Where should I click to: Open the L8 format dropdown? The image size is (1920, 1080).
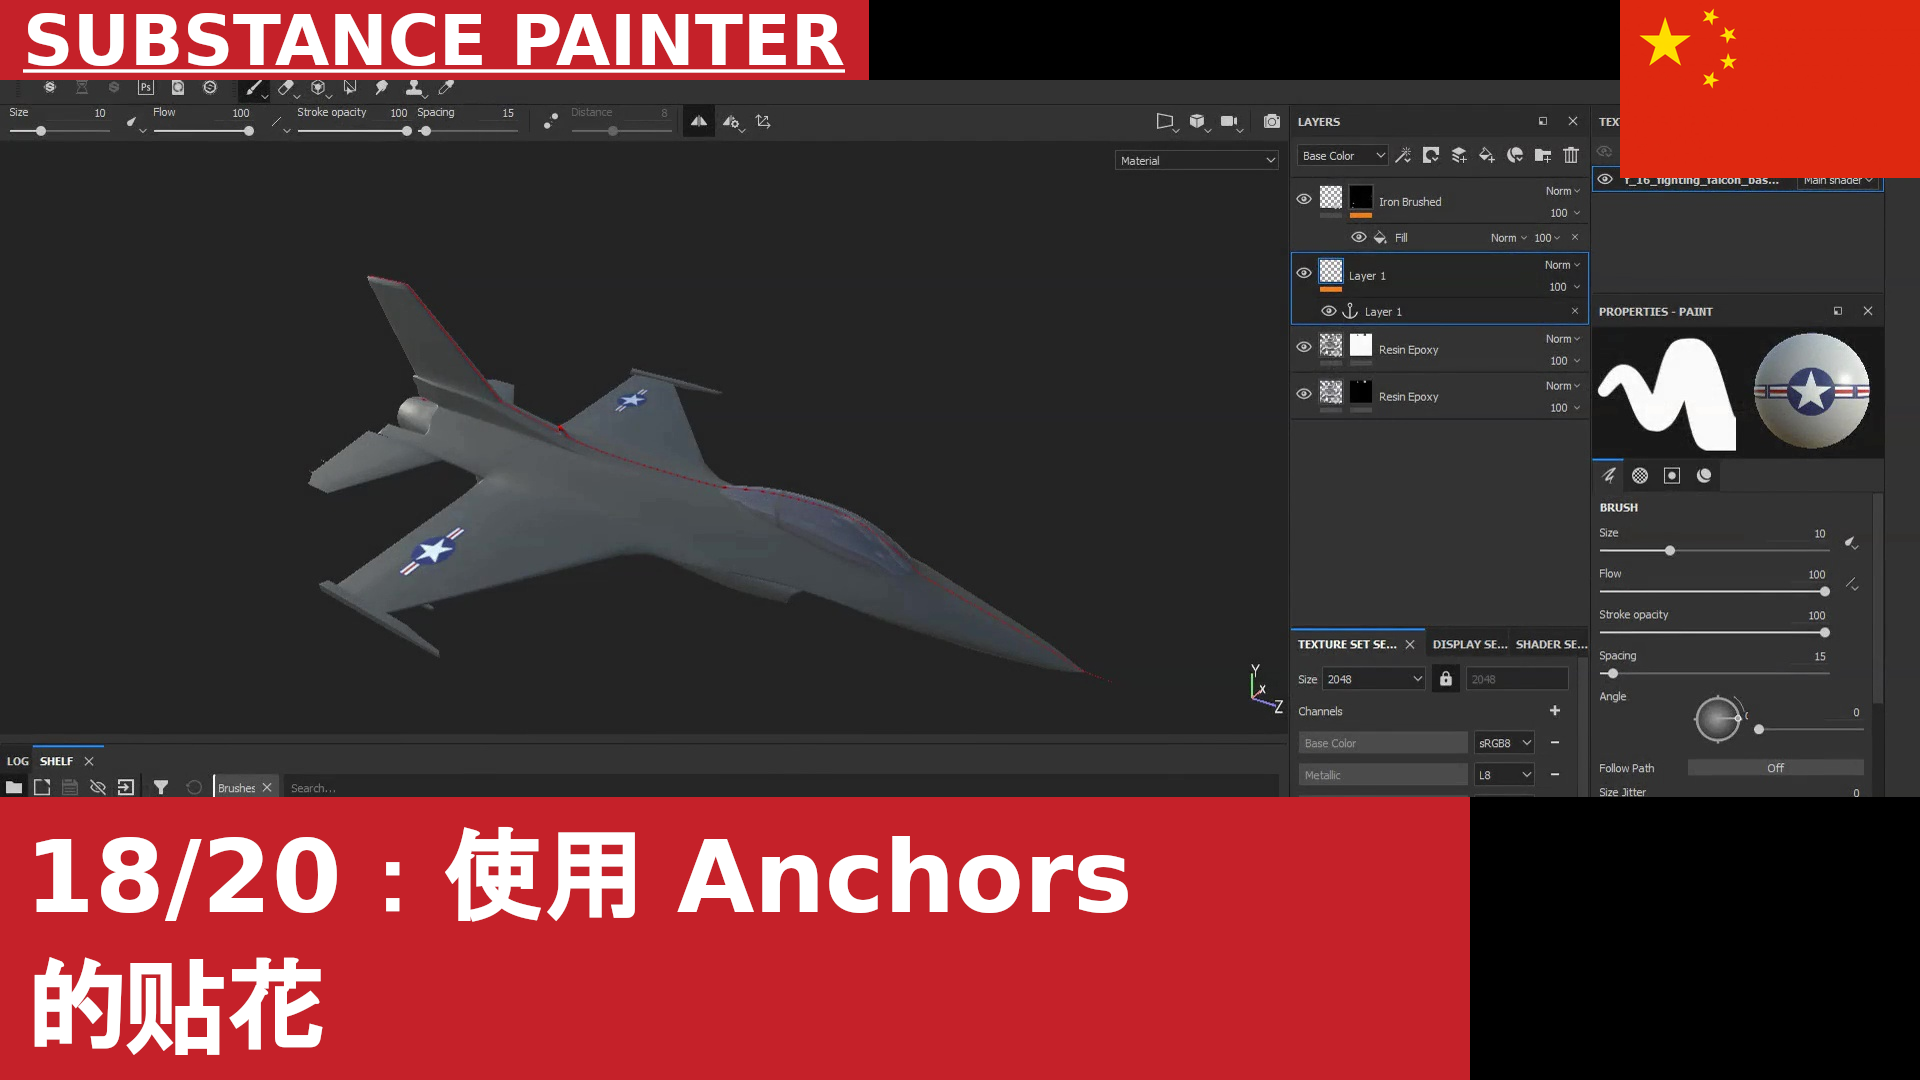coord(1504,776)
